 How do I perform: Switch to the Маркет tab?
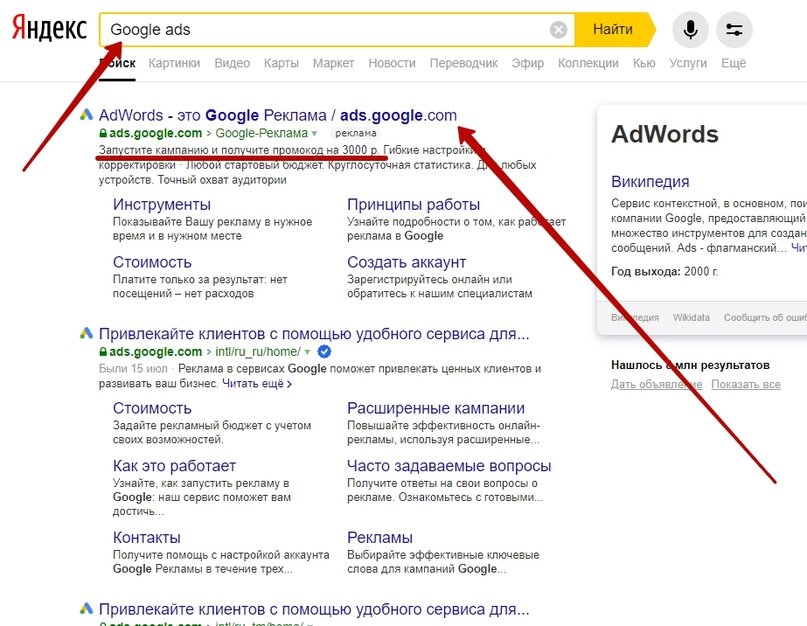[334, 63]
